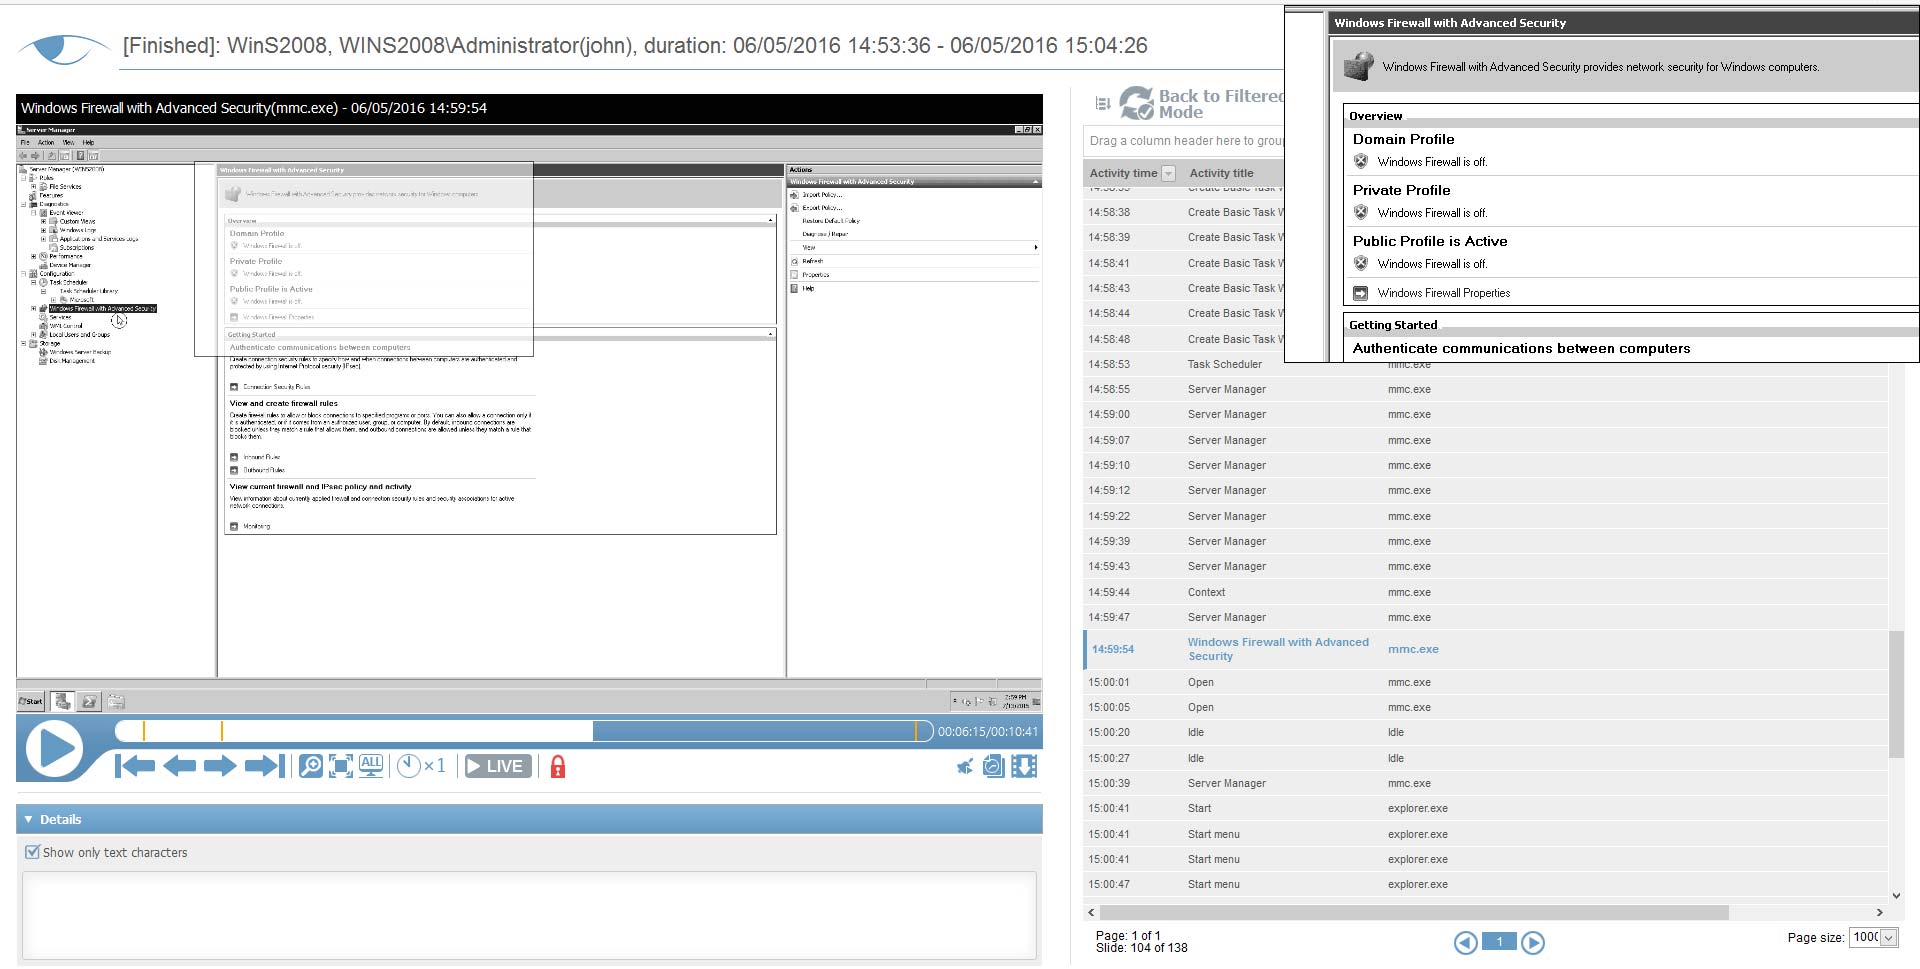Advance to the next slide with the right arrow
The image size is (1920, 969).
point(219,766)
